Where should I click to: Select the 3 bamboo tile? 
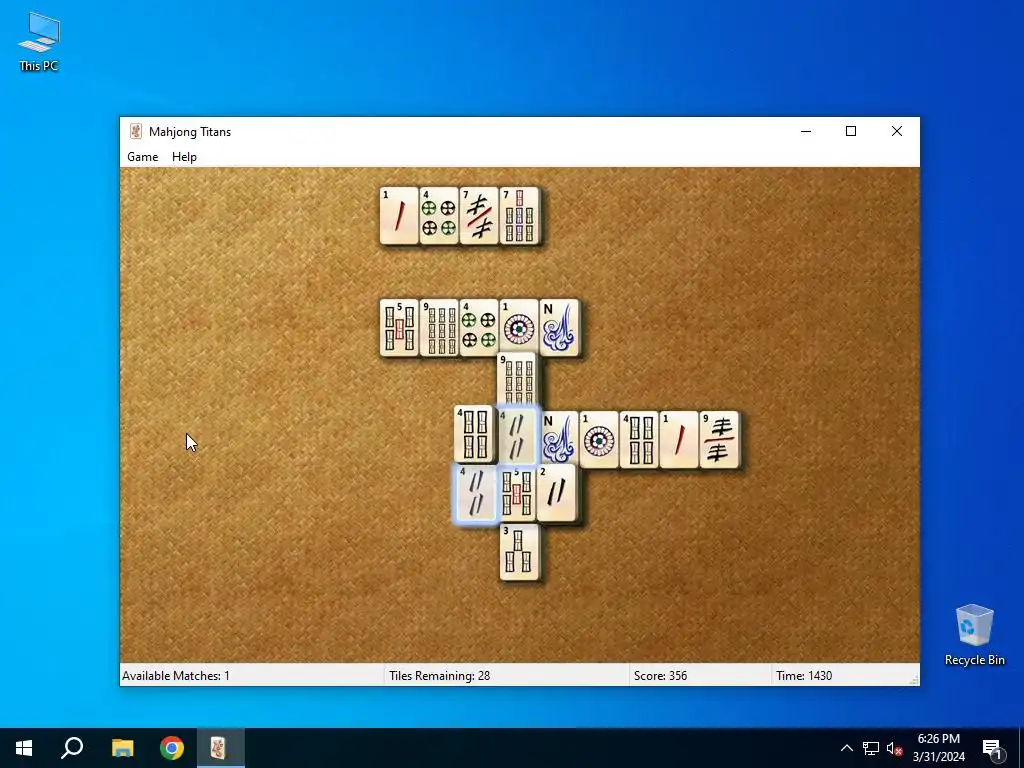point(519,552)
